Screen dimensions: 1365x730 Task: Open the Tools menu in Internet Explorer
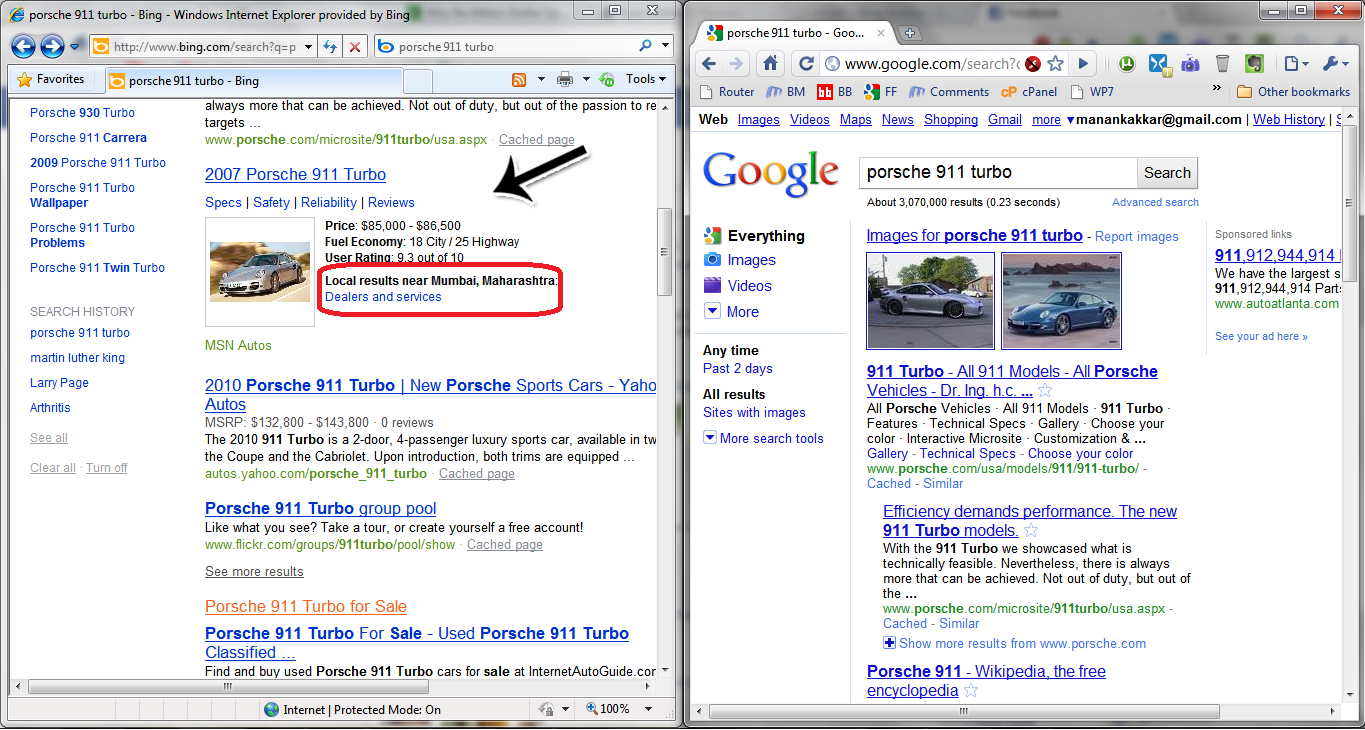click(646, 79)
